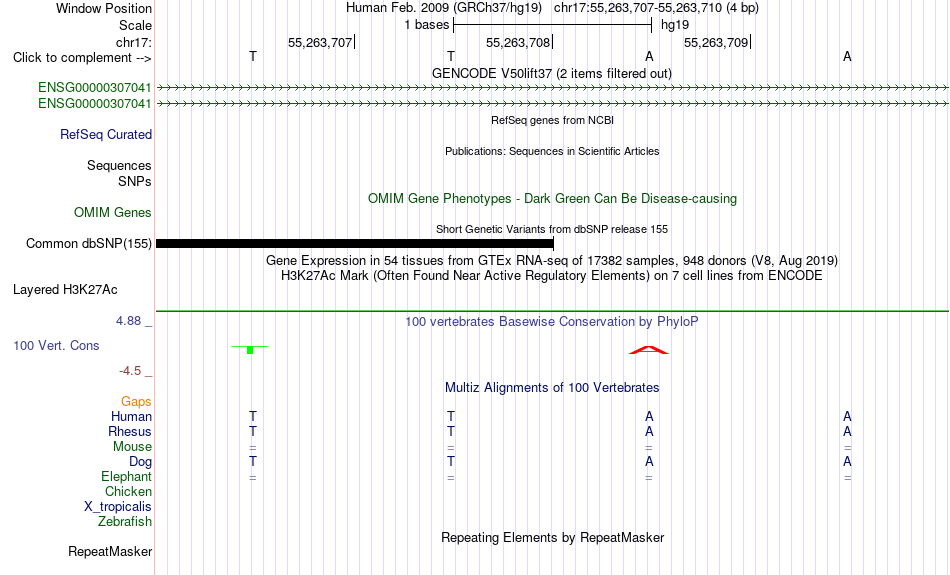The width and height of the screenshot is (950, 575).
Task: Click the X_tropicalis alignment row label
Action: [x=118, y=507]
